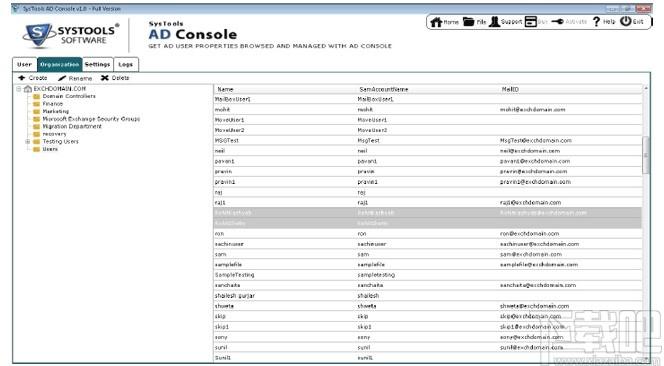The height and width of the screenshot is (366, 664).
Task: Click the neil@exchdomain.com mail cell
Action: (x=530, y=151)
